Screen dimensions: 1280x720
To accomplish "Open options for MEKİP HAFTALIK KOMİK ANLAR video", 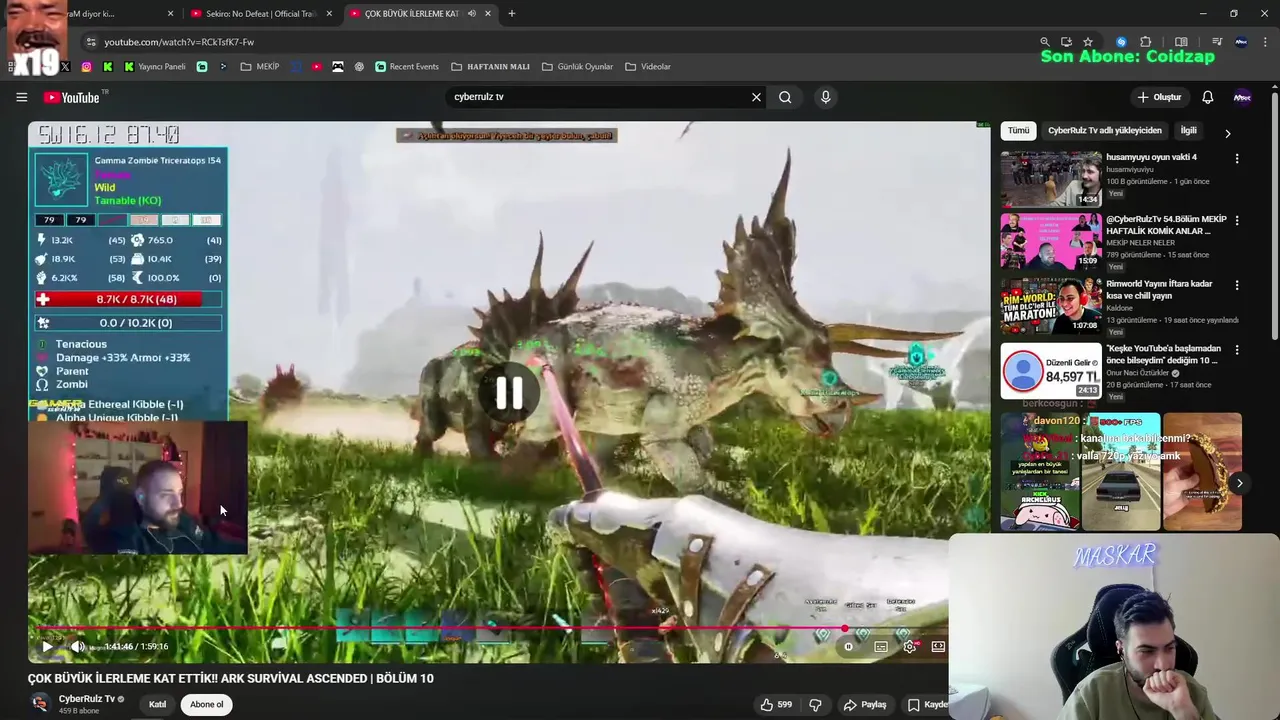I will (x=1237, y=220).
